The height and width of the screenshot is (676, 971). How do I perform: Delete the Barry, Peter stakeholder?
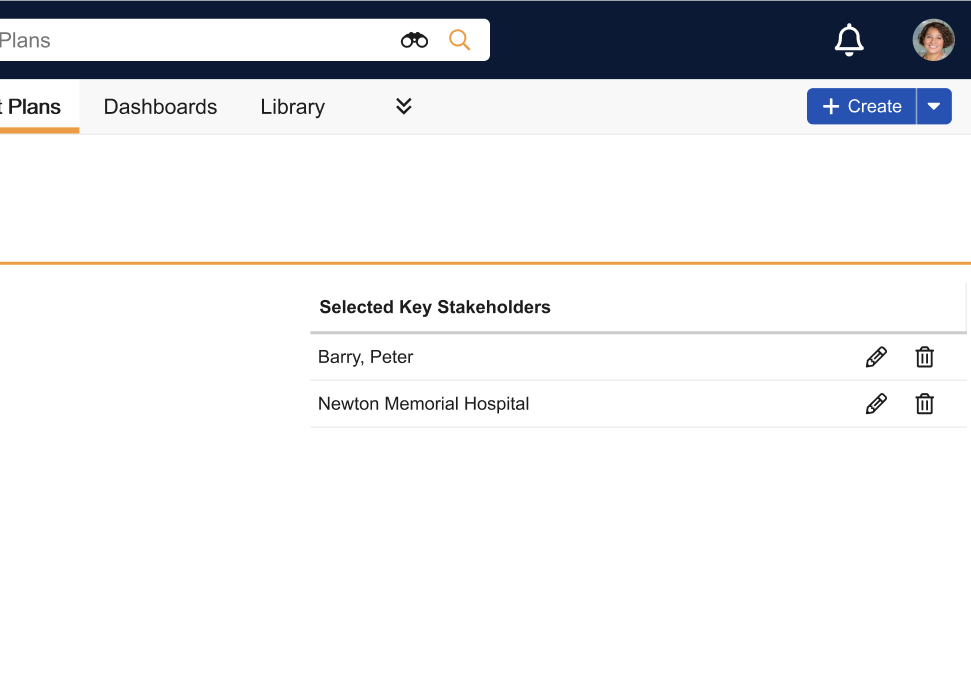point(925,357)
